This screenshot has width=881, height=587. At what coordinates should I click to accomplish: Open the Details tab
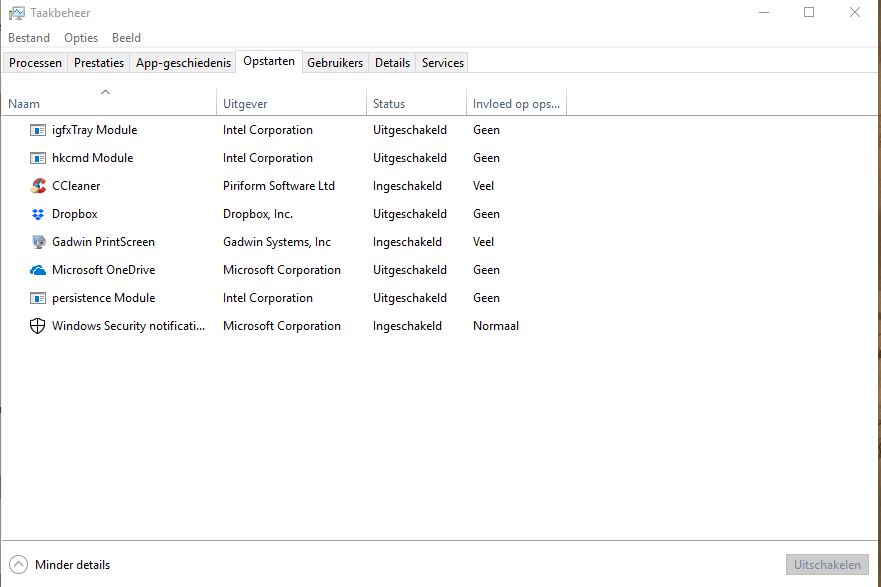pyautogui.click(x=392, y=63)
